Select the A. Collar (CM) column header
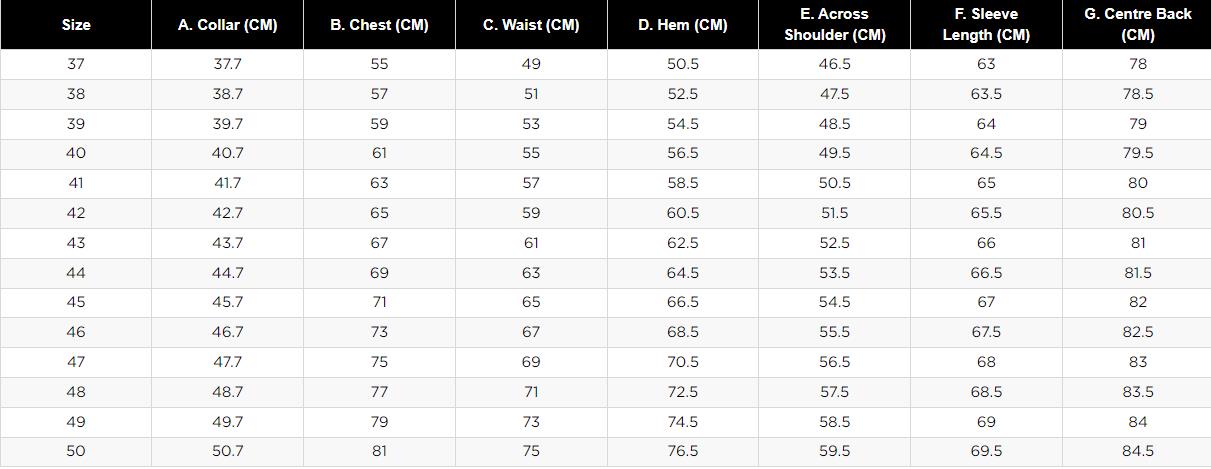 tap(227, 25)
